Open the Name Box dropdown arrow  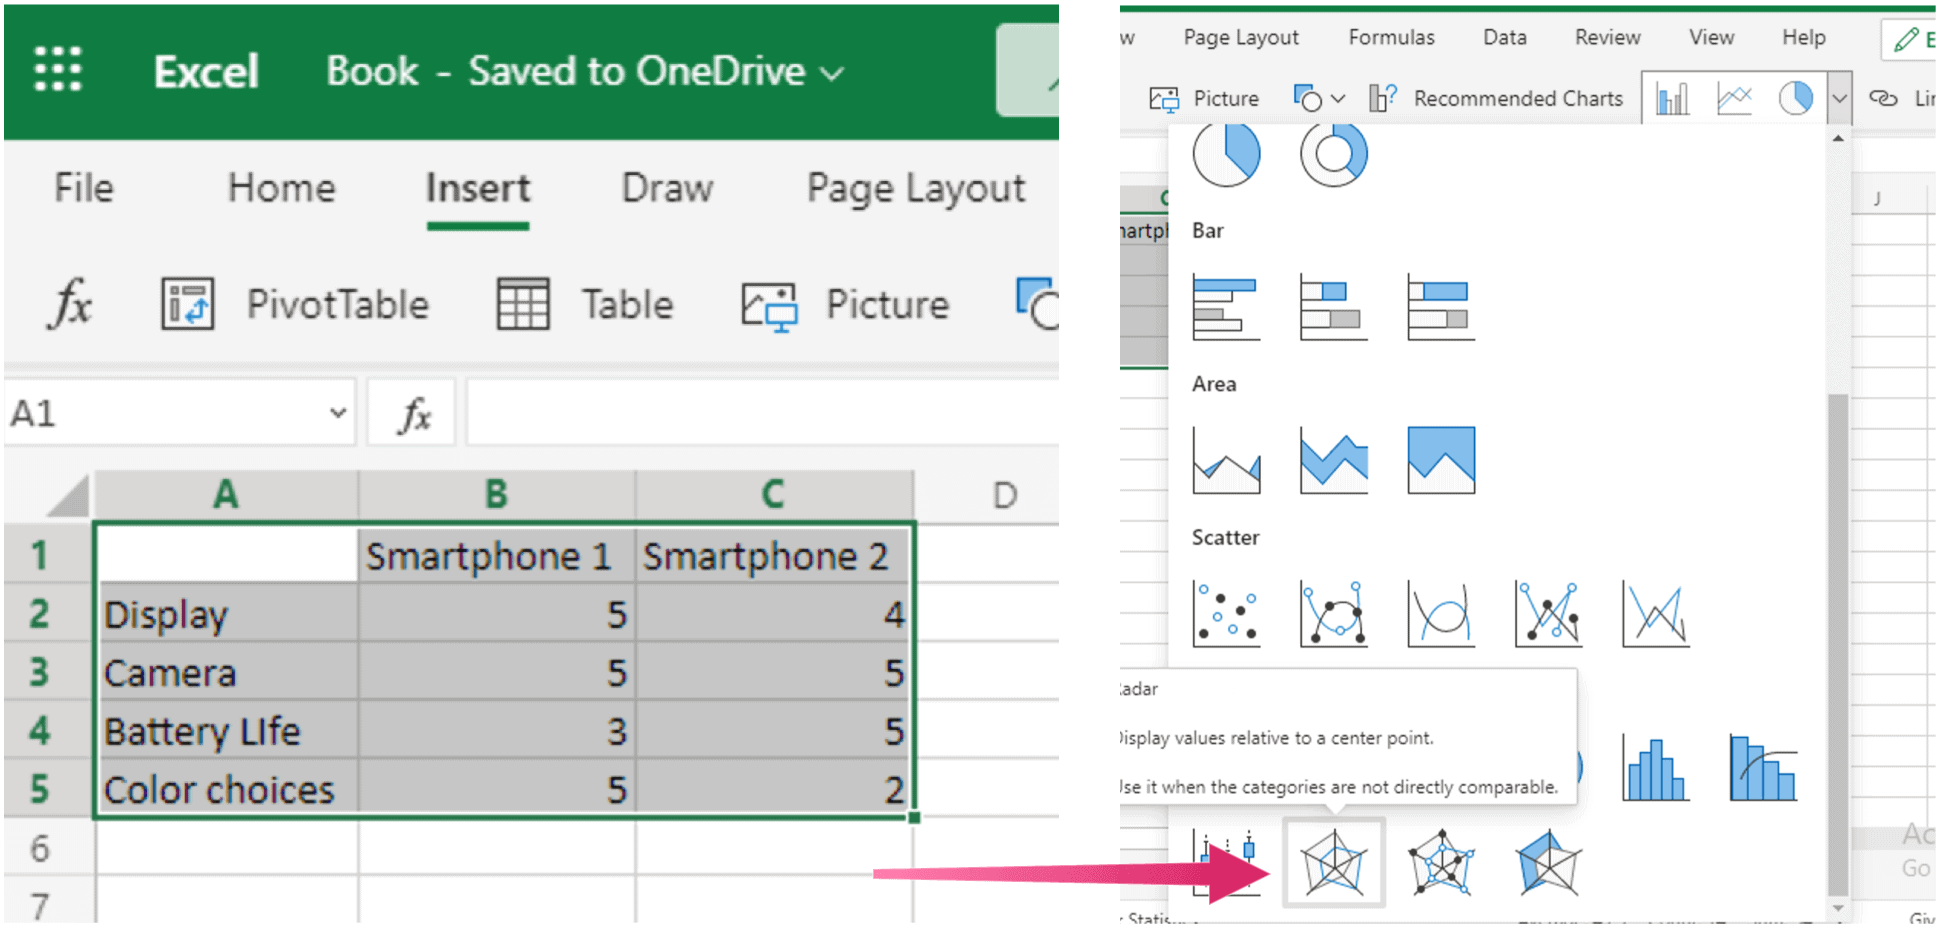point(338,412)
